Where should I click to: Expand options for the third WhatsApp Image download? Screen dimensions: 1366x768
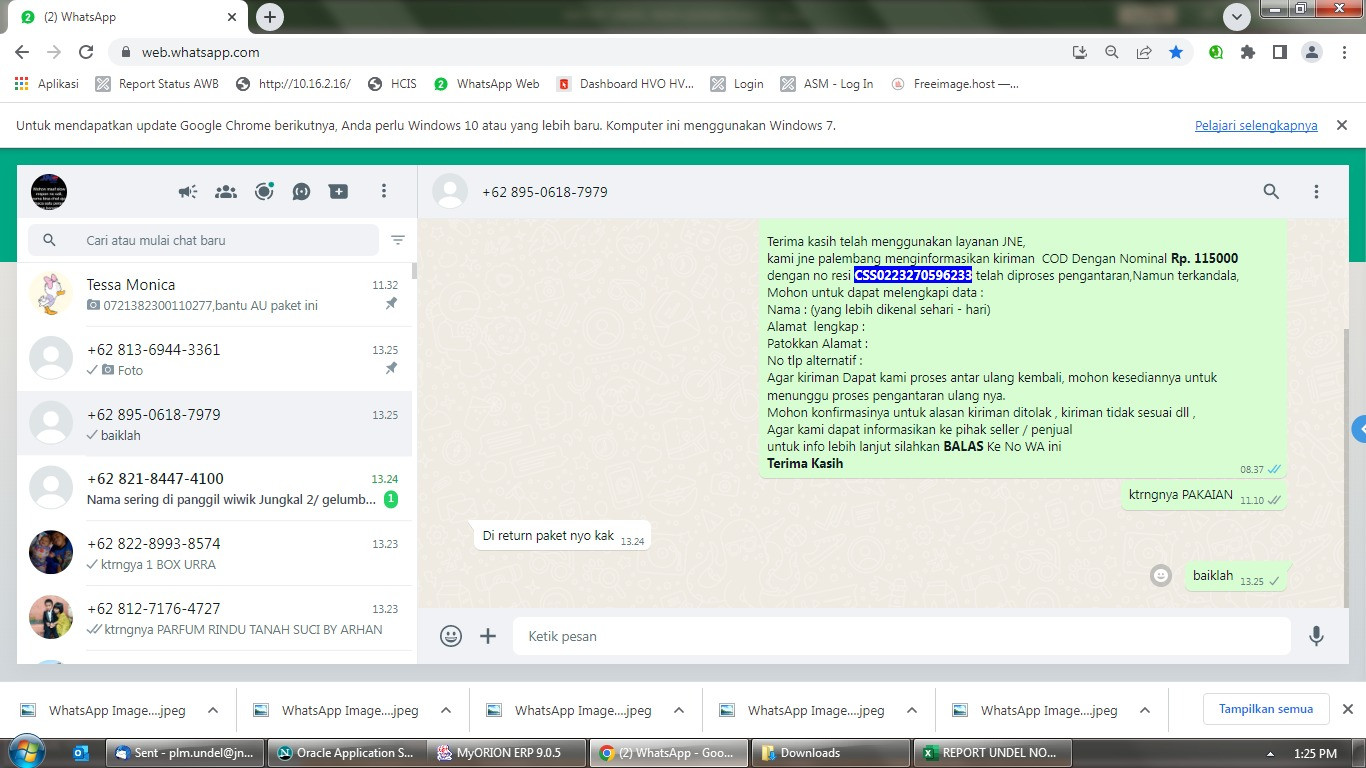679,710
